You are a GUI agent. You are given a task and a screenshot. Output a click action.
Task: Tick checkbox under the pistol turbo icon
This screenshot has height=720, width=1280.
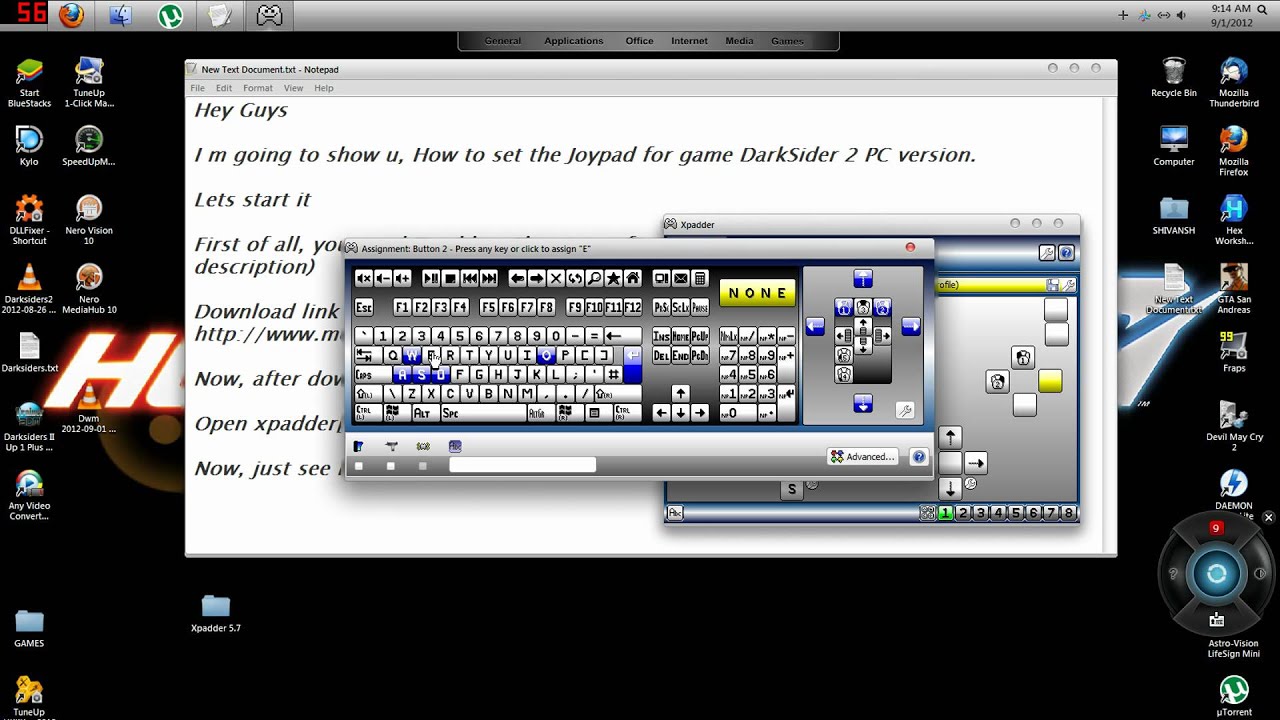[x=391, y=466]
